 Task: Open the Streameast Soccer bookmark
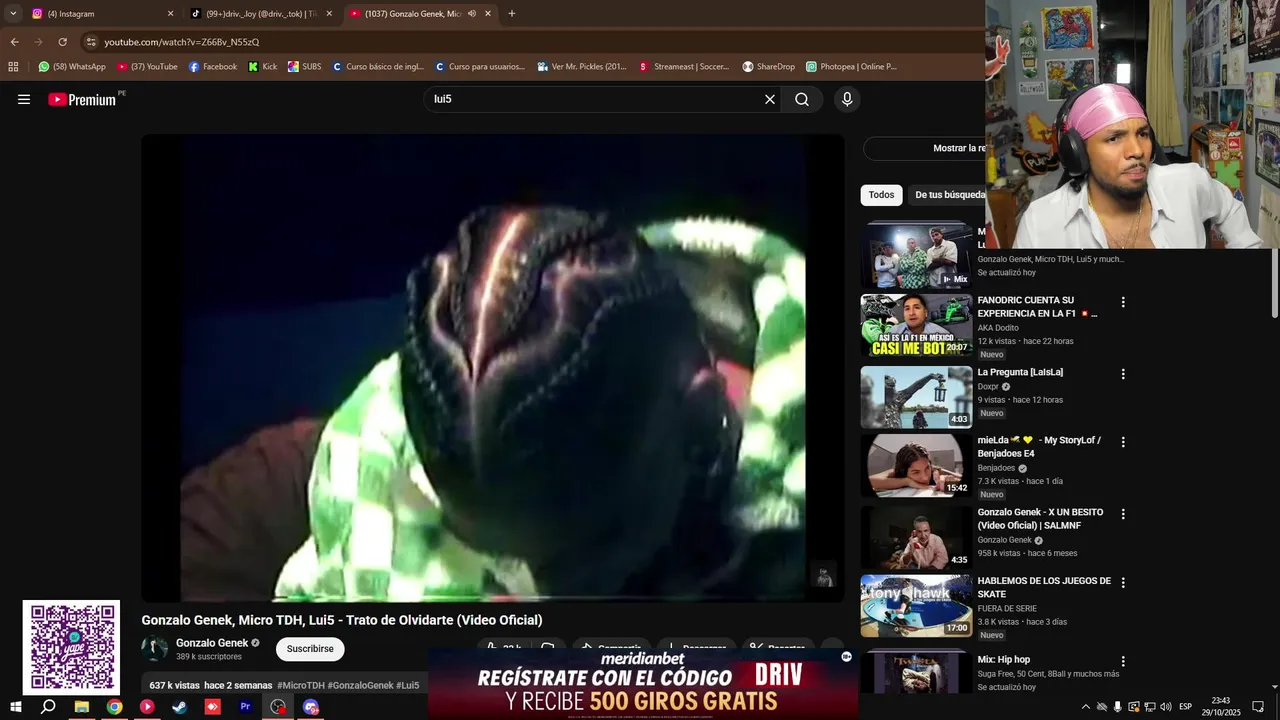(684, 67)
